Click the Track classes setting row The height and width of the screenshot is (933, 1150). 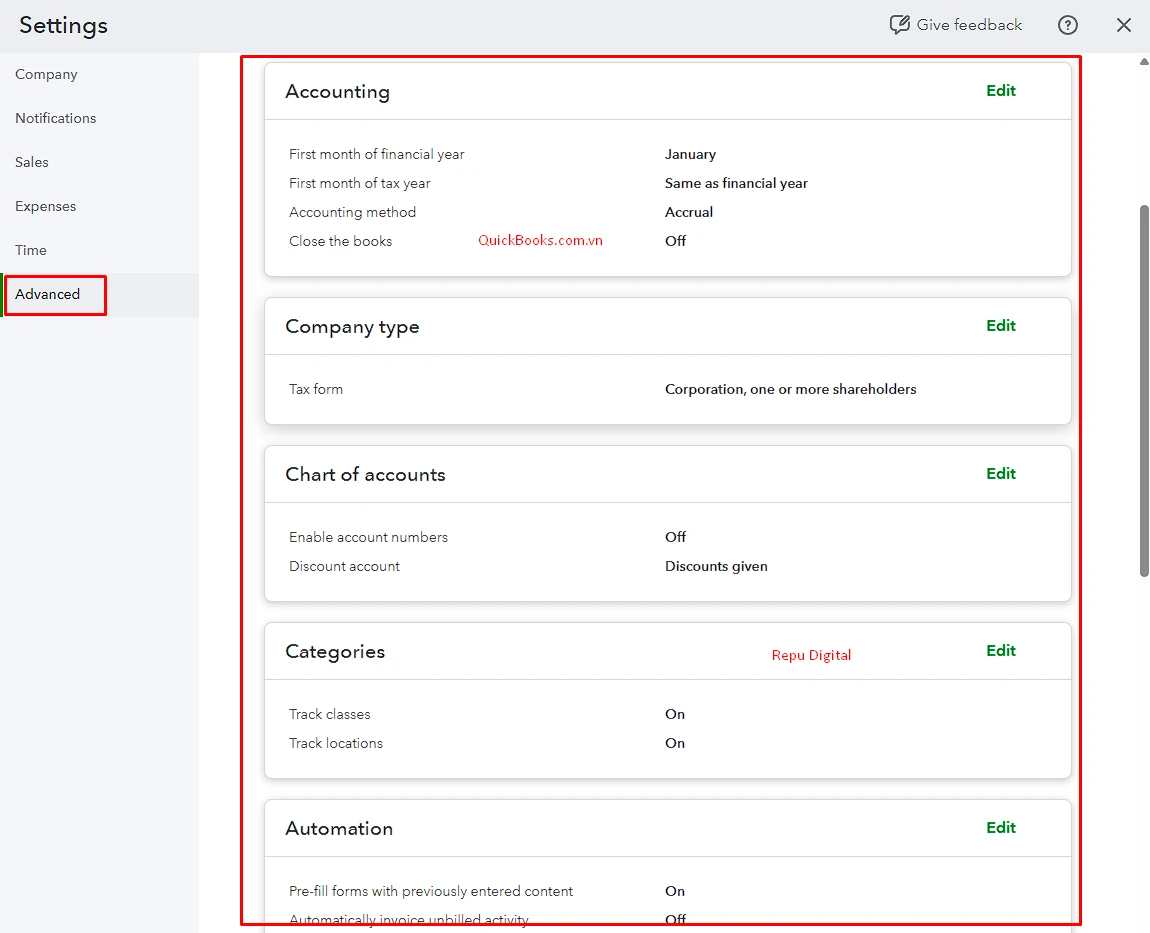point(330,714)
